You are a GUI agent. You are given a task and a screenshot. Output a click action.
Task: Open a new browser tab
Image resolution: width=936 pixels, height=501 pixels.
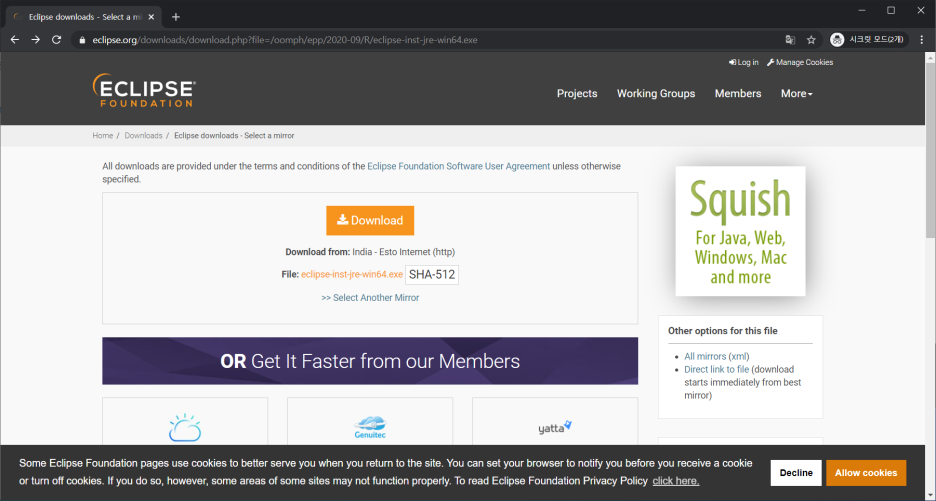click(x=176, y=17)
